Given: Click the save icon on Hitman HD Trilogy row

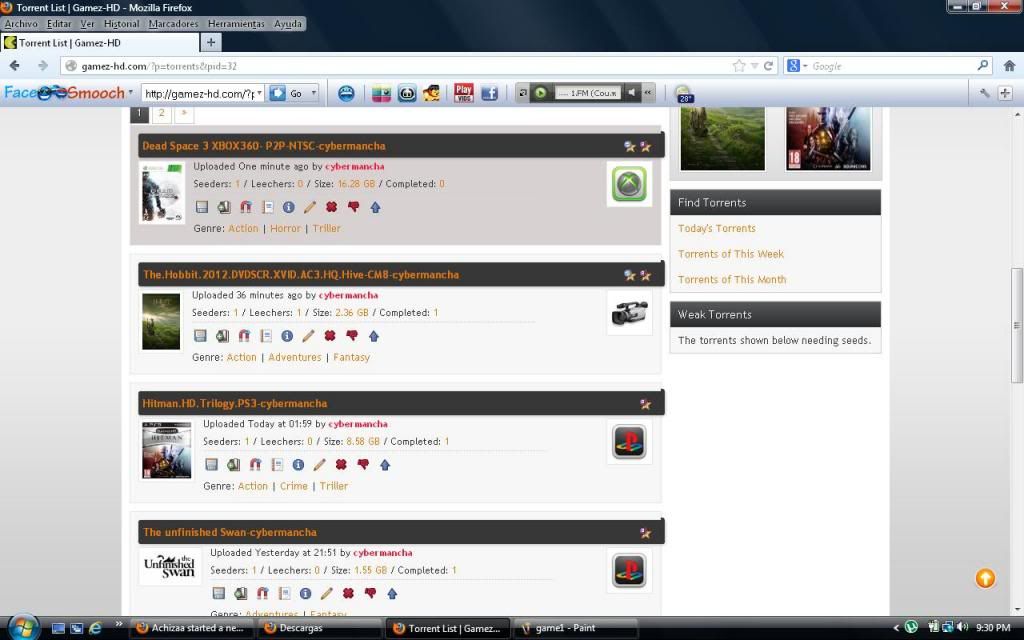Looking at the screenshot, I should click(x=211, y=464).
